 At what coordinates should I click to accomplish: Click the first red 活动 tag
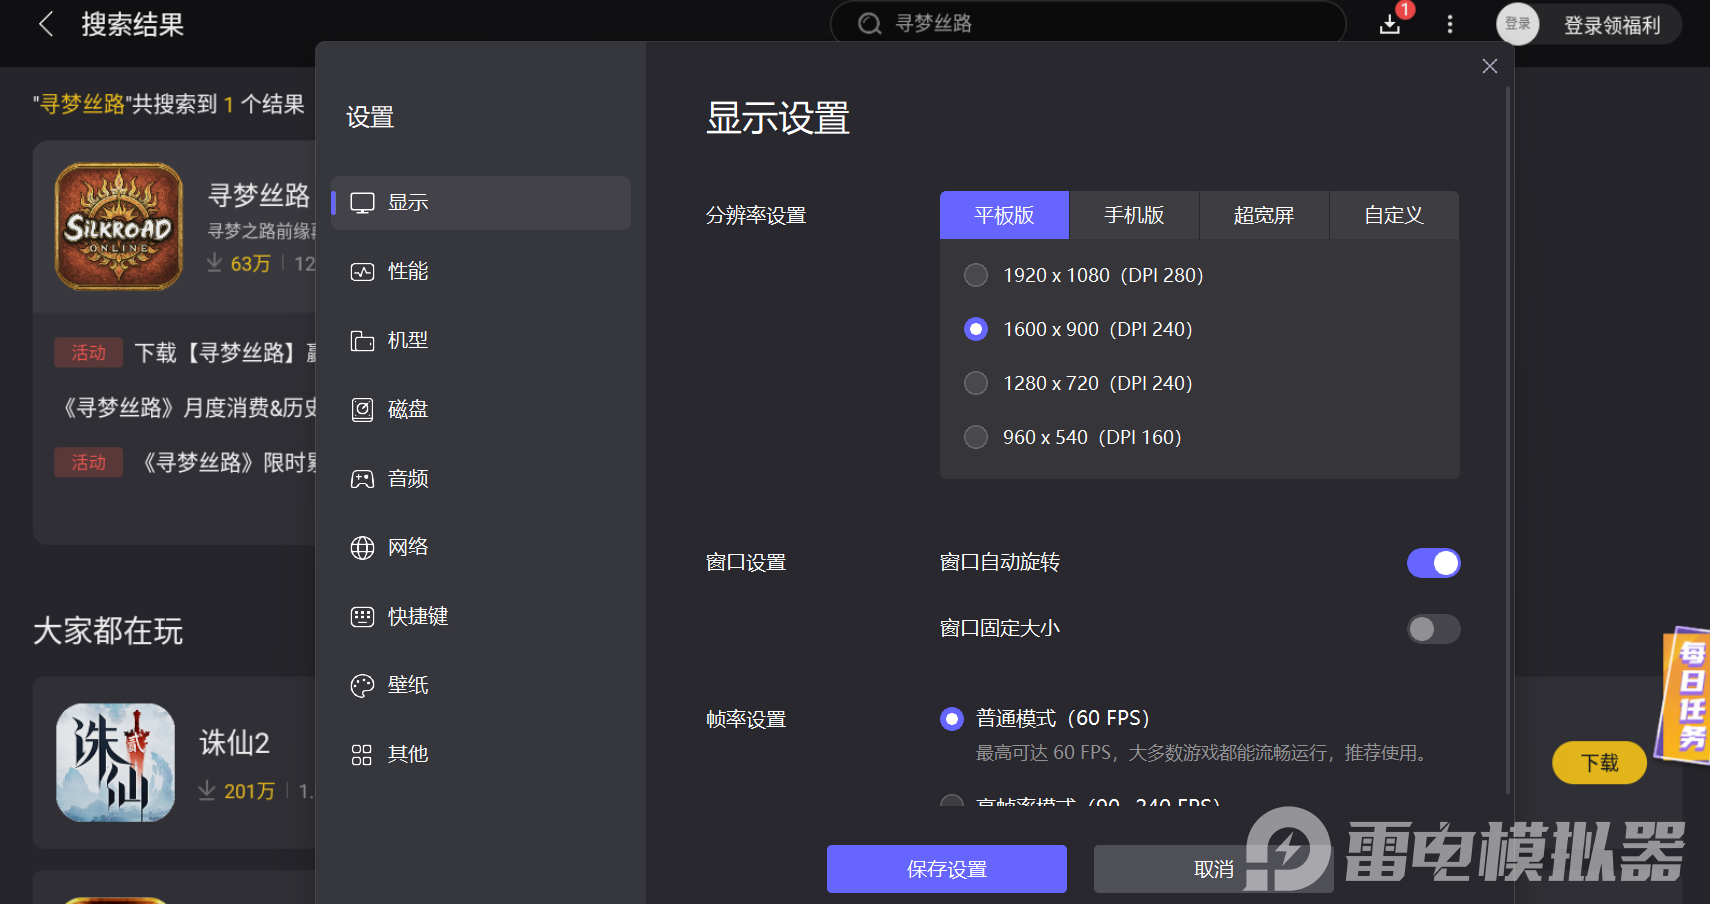pos(88,353)
